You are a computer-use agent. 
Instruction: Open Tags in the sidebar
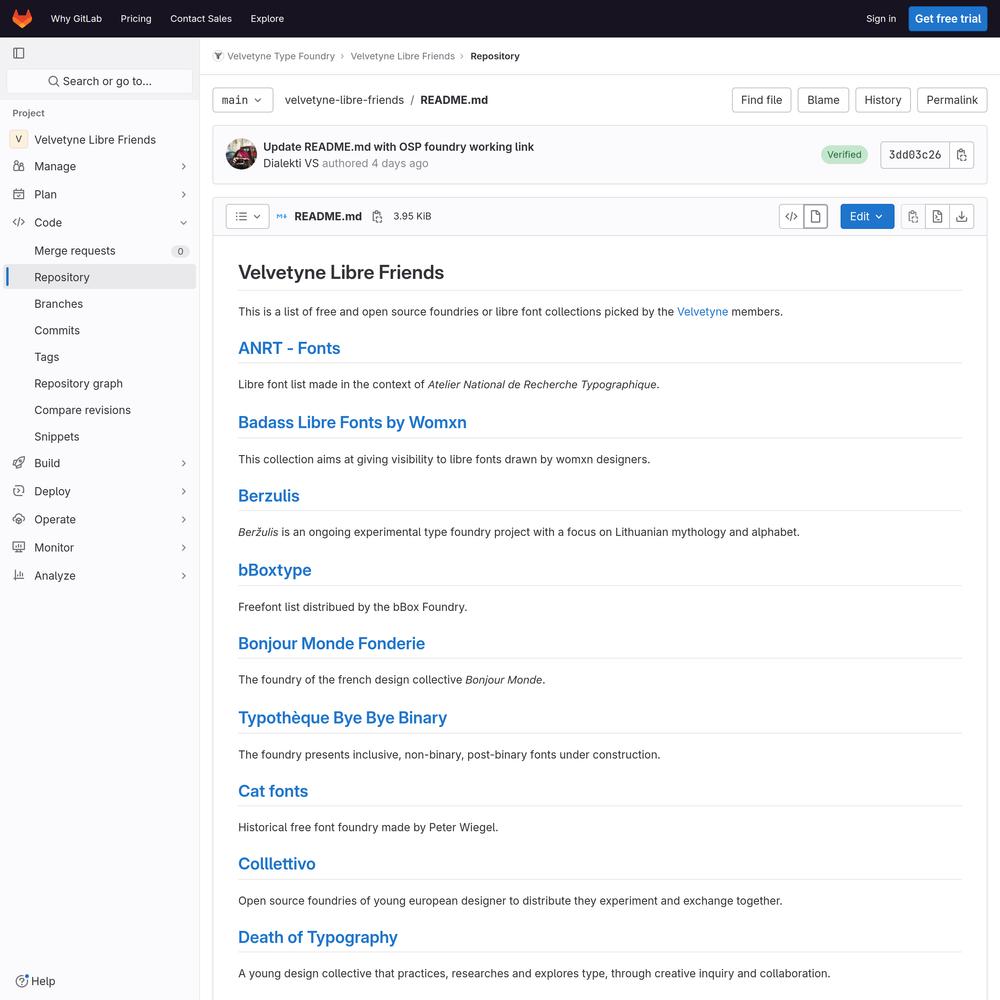click(x=99, y=357)
